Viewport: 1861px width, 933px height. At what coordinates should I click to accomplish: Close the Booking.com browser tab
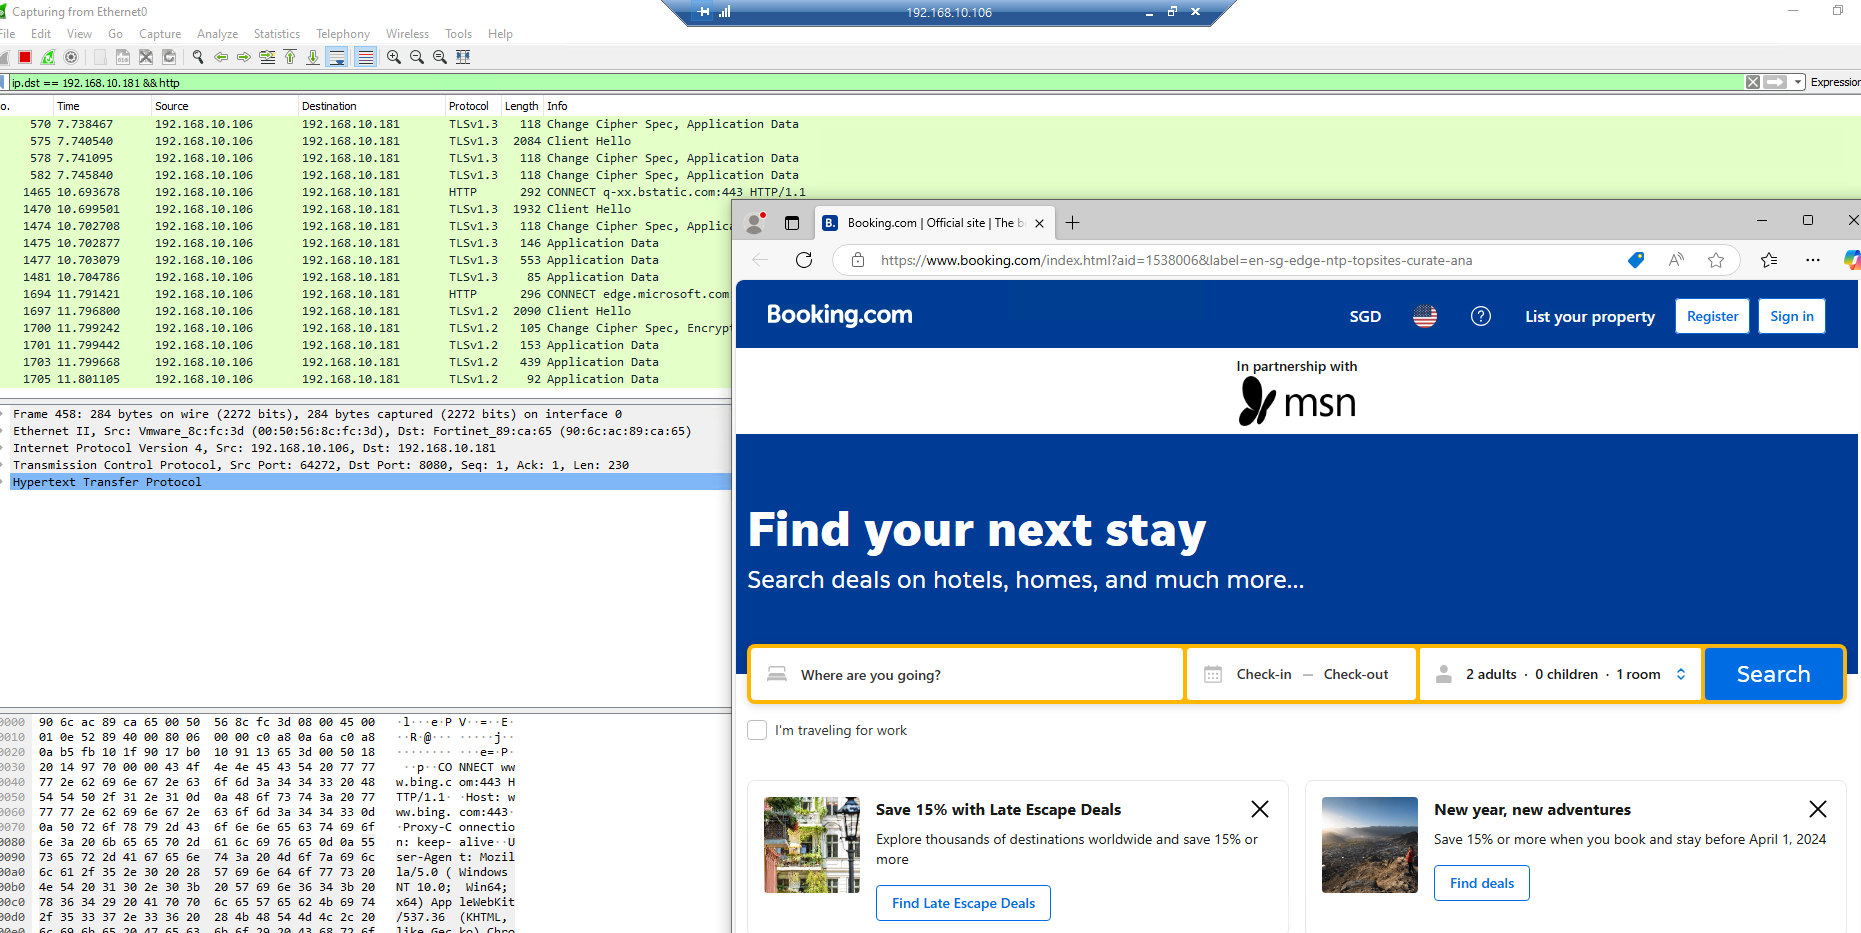coord(1039,223)
